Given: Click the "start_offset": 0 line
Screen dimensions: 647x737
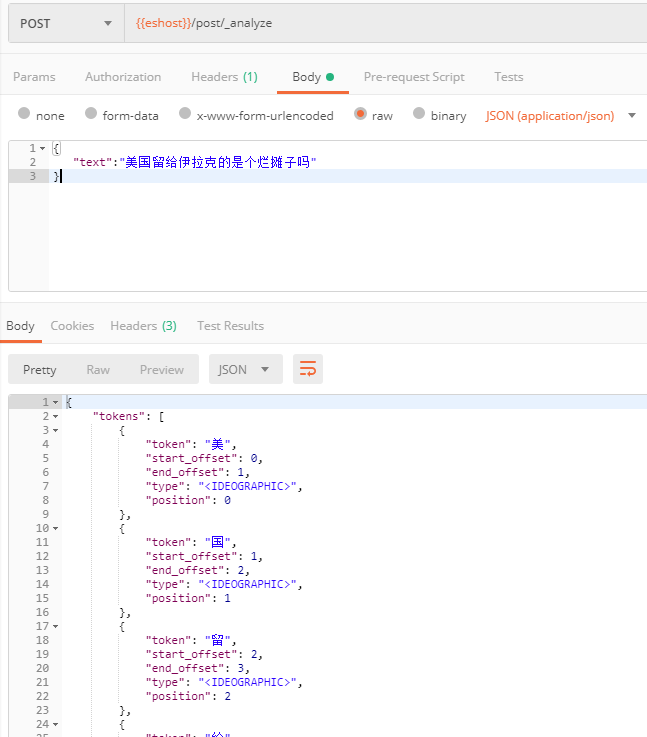Looking at the screenshot, I should [204, 458].
